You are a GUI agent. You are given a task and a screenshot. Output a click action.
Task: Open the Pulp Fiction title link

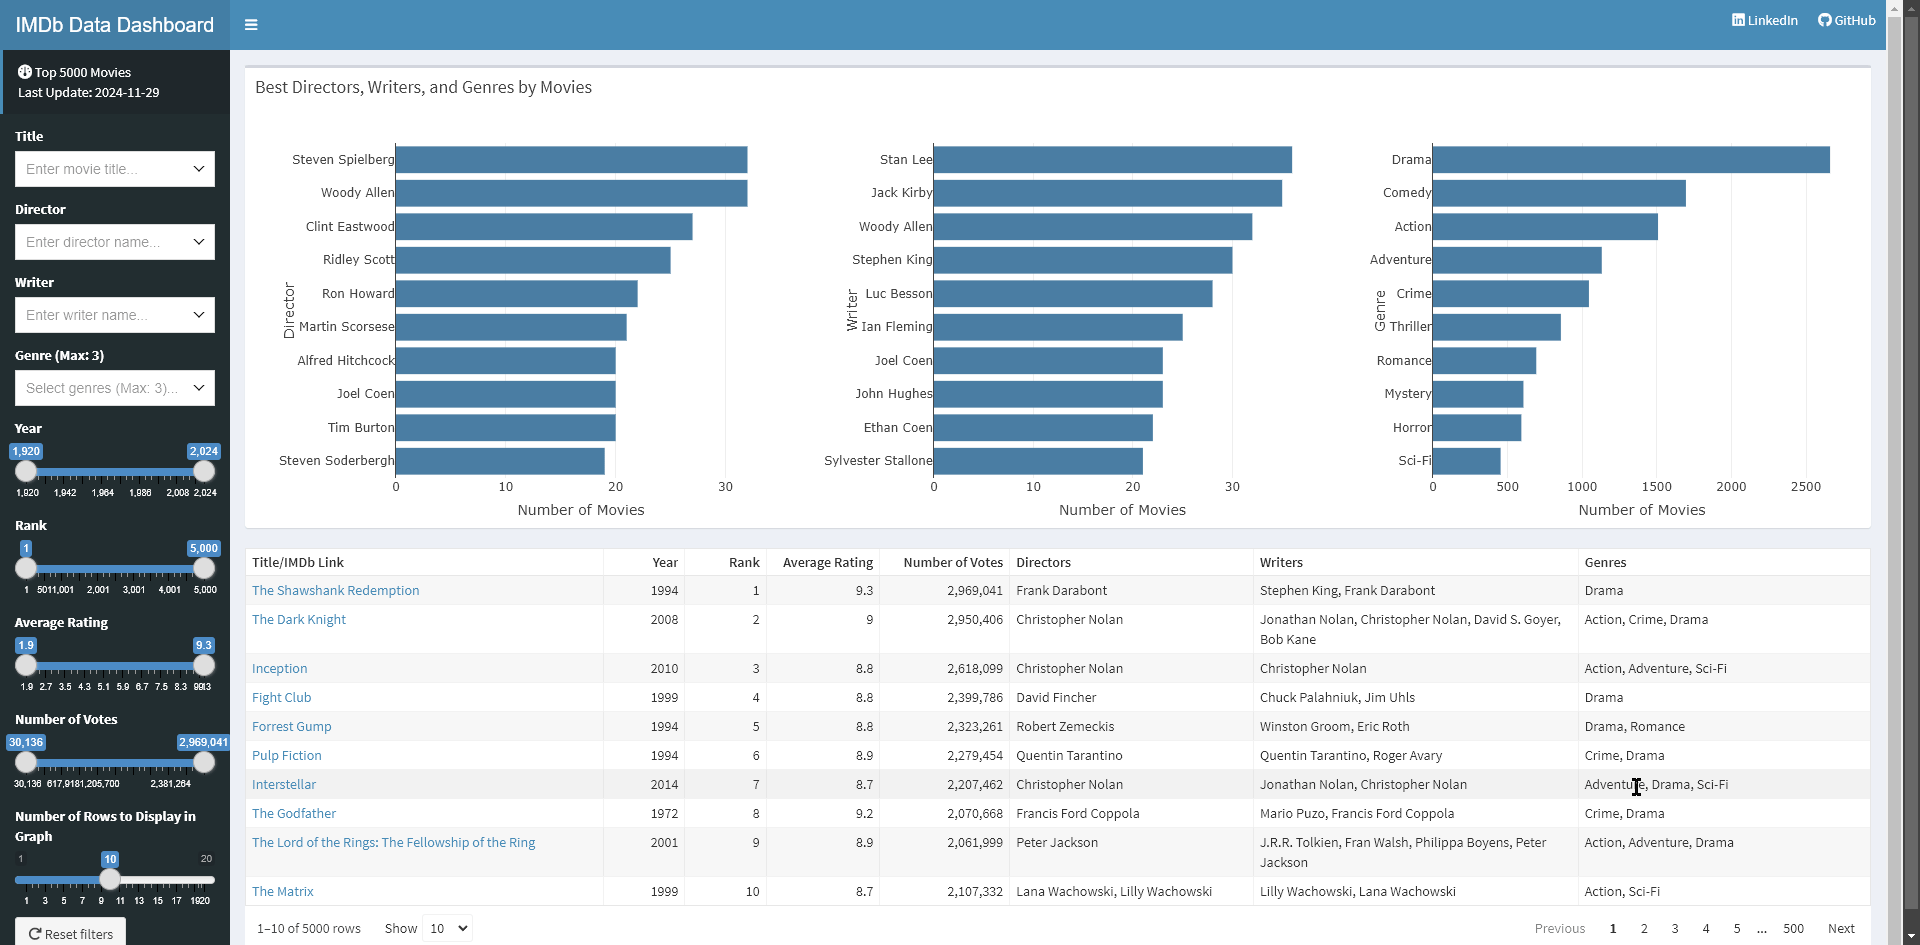[286, 756]
